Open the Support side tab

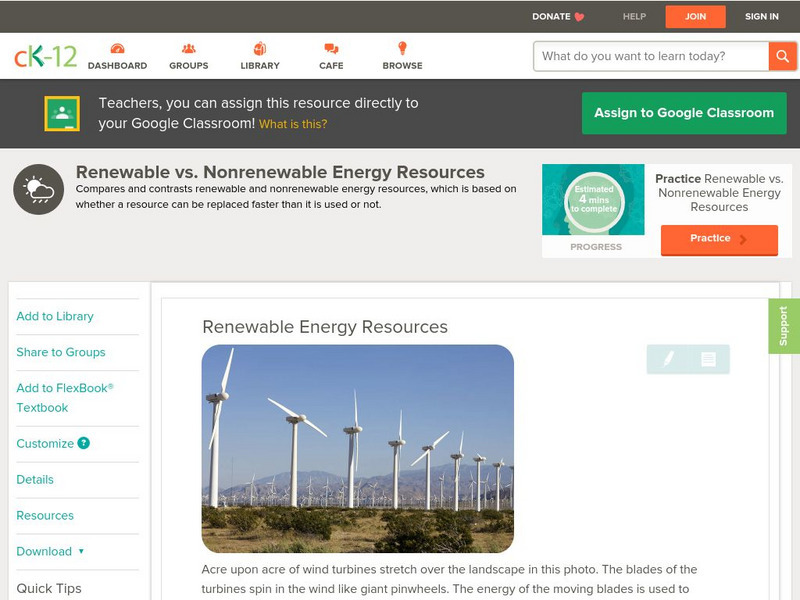click(783, 326)
